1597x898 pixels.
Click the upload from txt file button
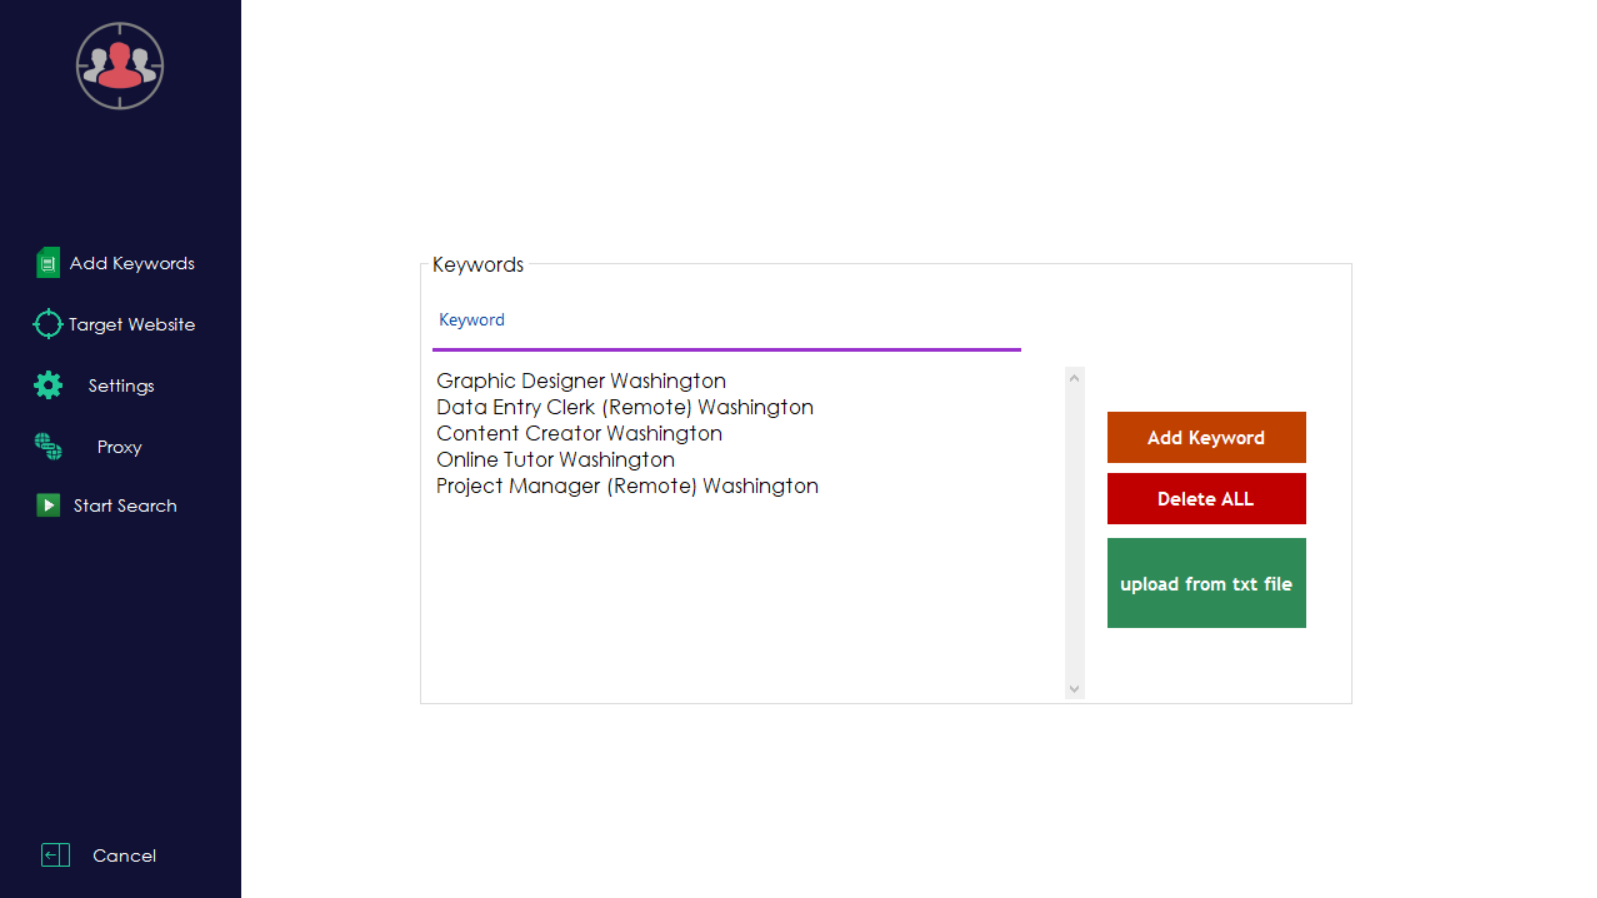pos(1205,583)
